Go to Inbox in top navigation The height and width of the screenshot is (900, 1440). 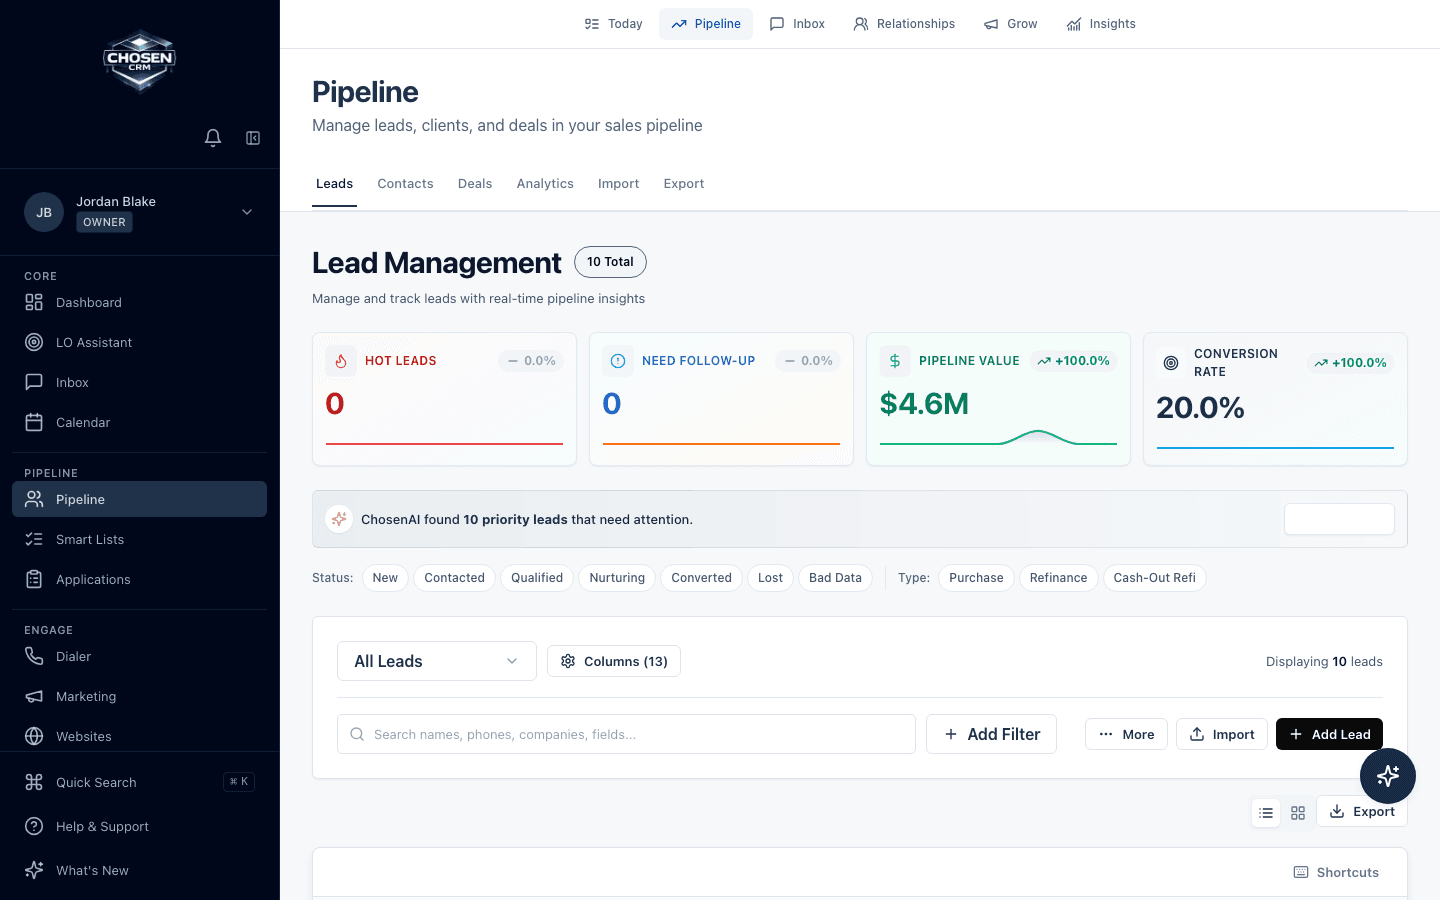pos(797,24)
